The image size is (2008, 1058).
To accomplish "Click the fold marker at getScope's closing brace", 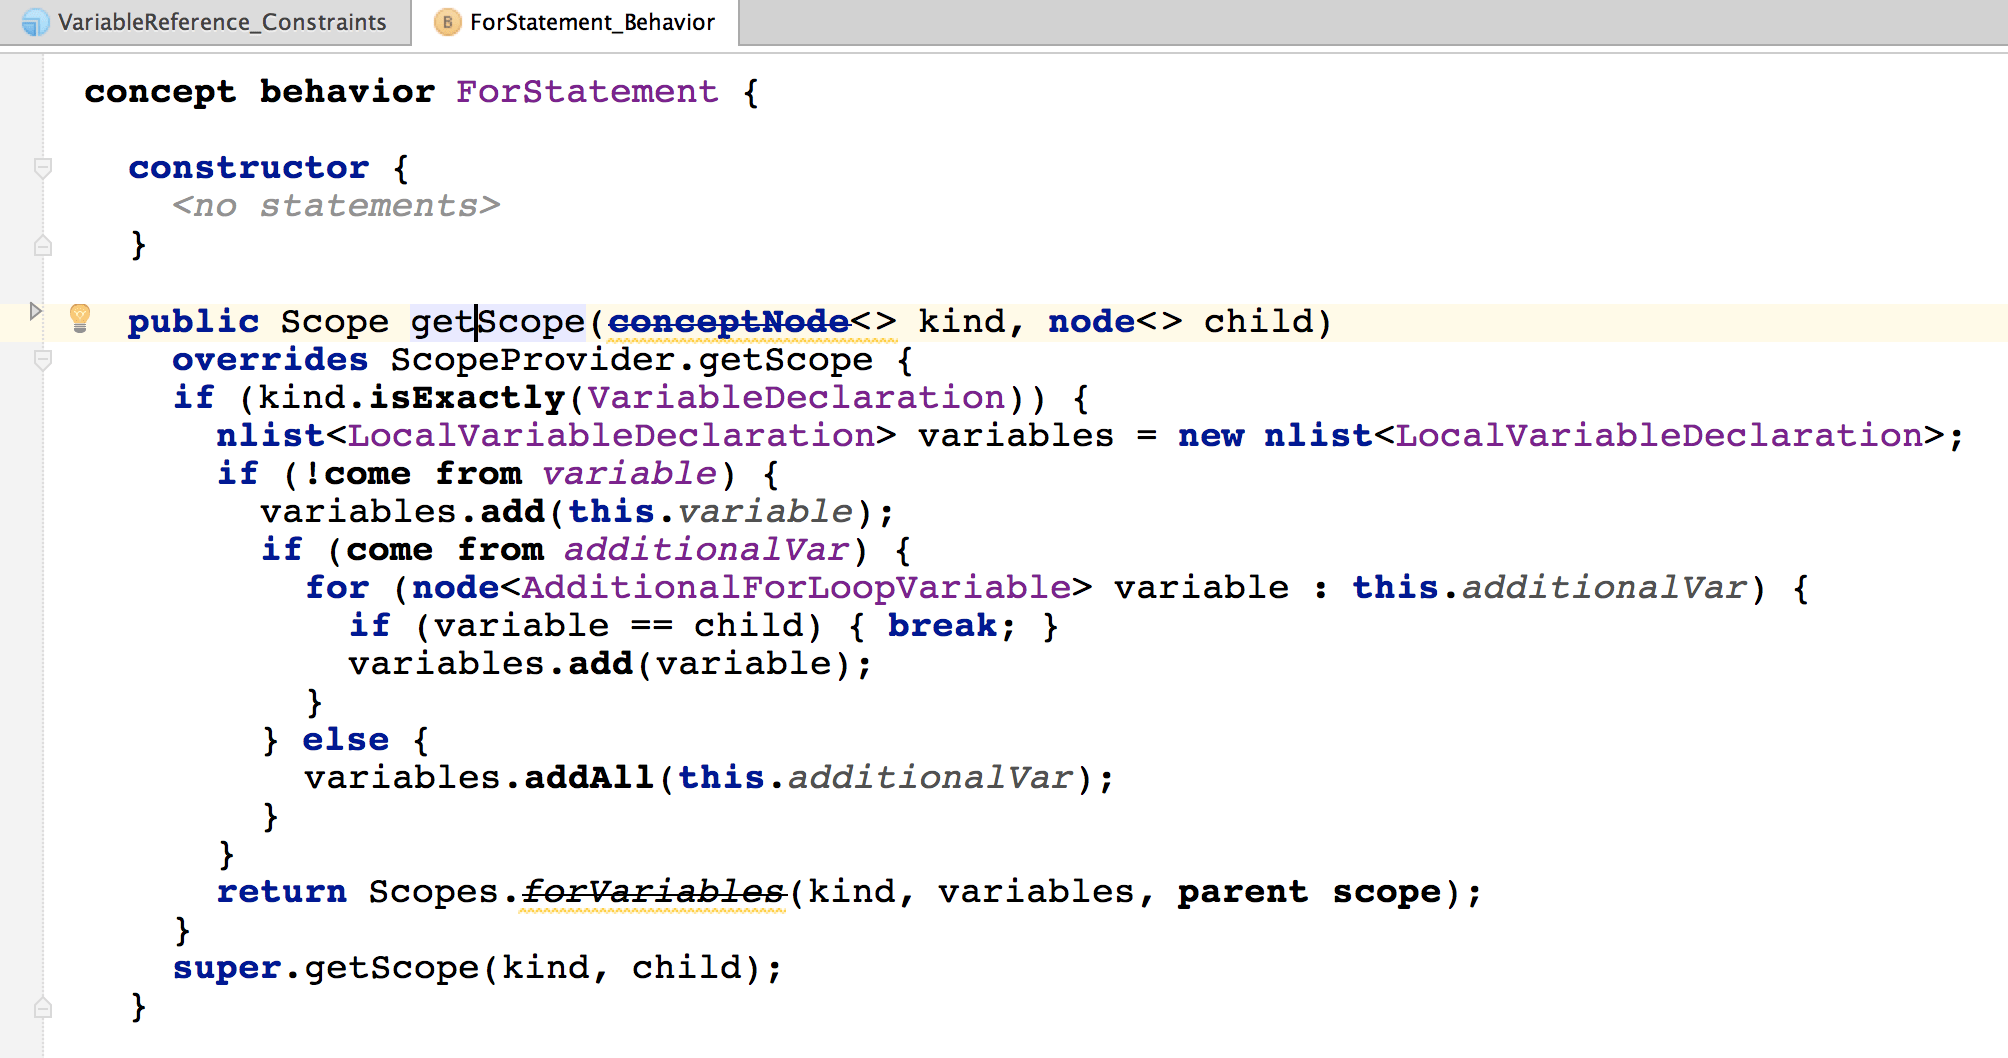I will [42, 1007].
